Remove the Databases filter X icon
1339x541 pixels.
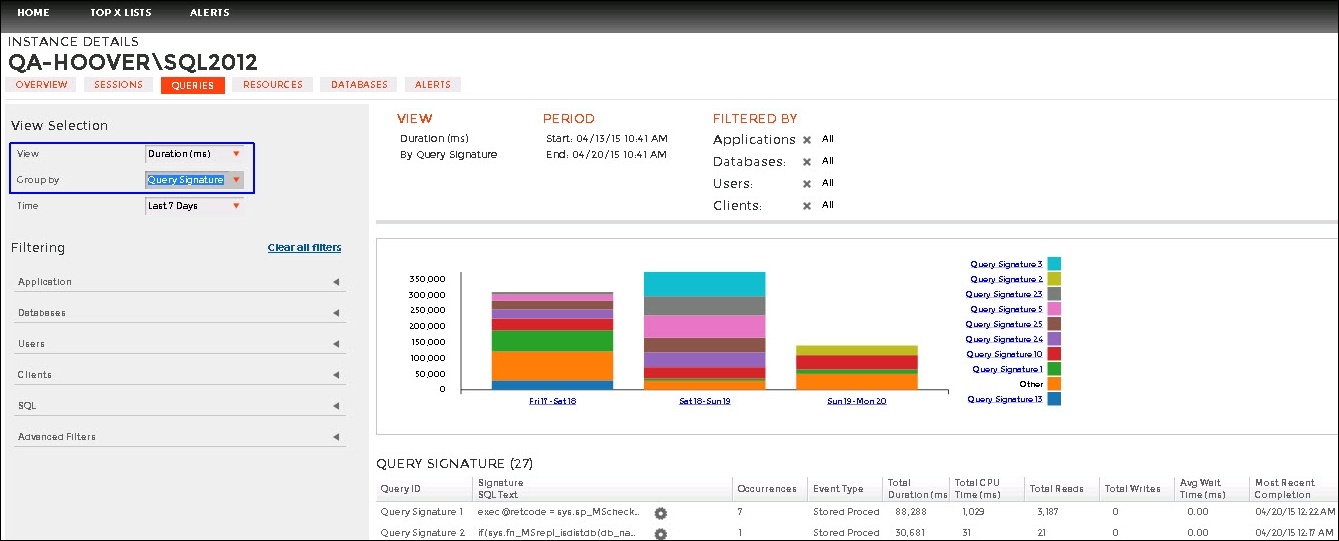[807, 161]
